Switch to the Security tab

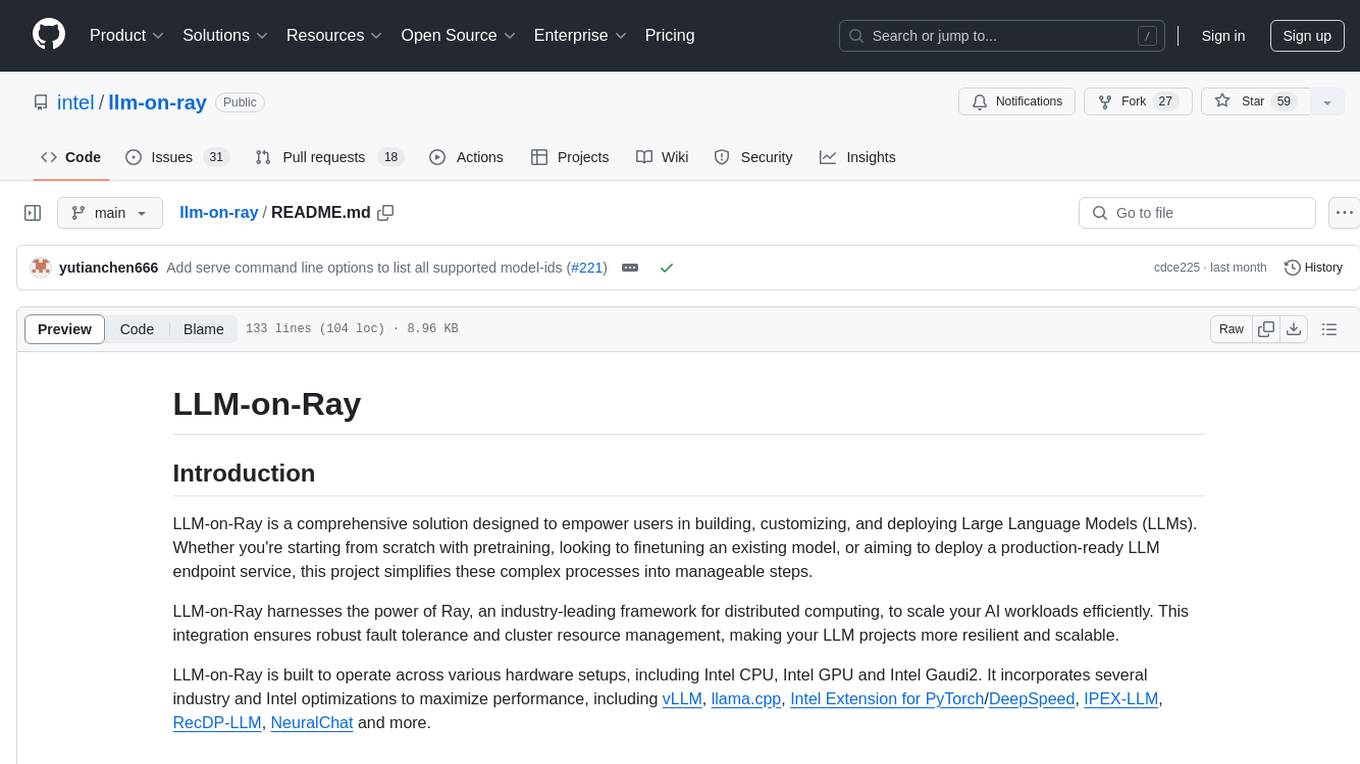point(753,157)
